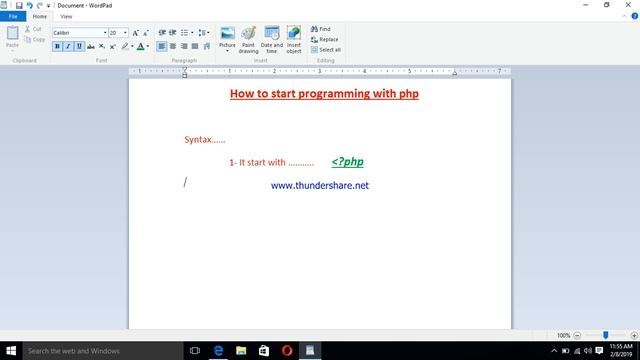640x360 pixels.
Task: Launch Opera browser from the taskbar
Action: (x=287, y=351)
